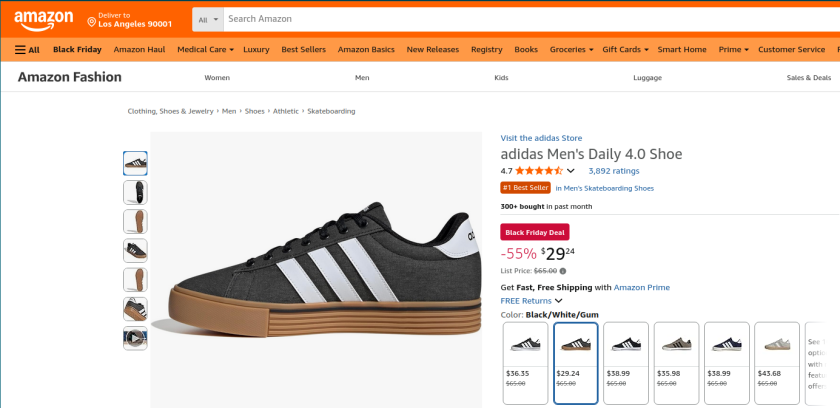Open the Best Sellers nav item
This screenshot has width=840, height=408.
304,49
